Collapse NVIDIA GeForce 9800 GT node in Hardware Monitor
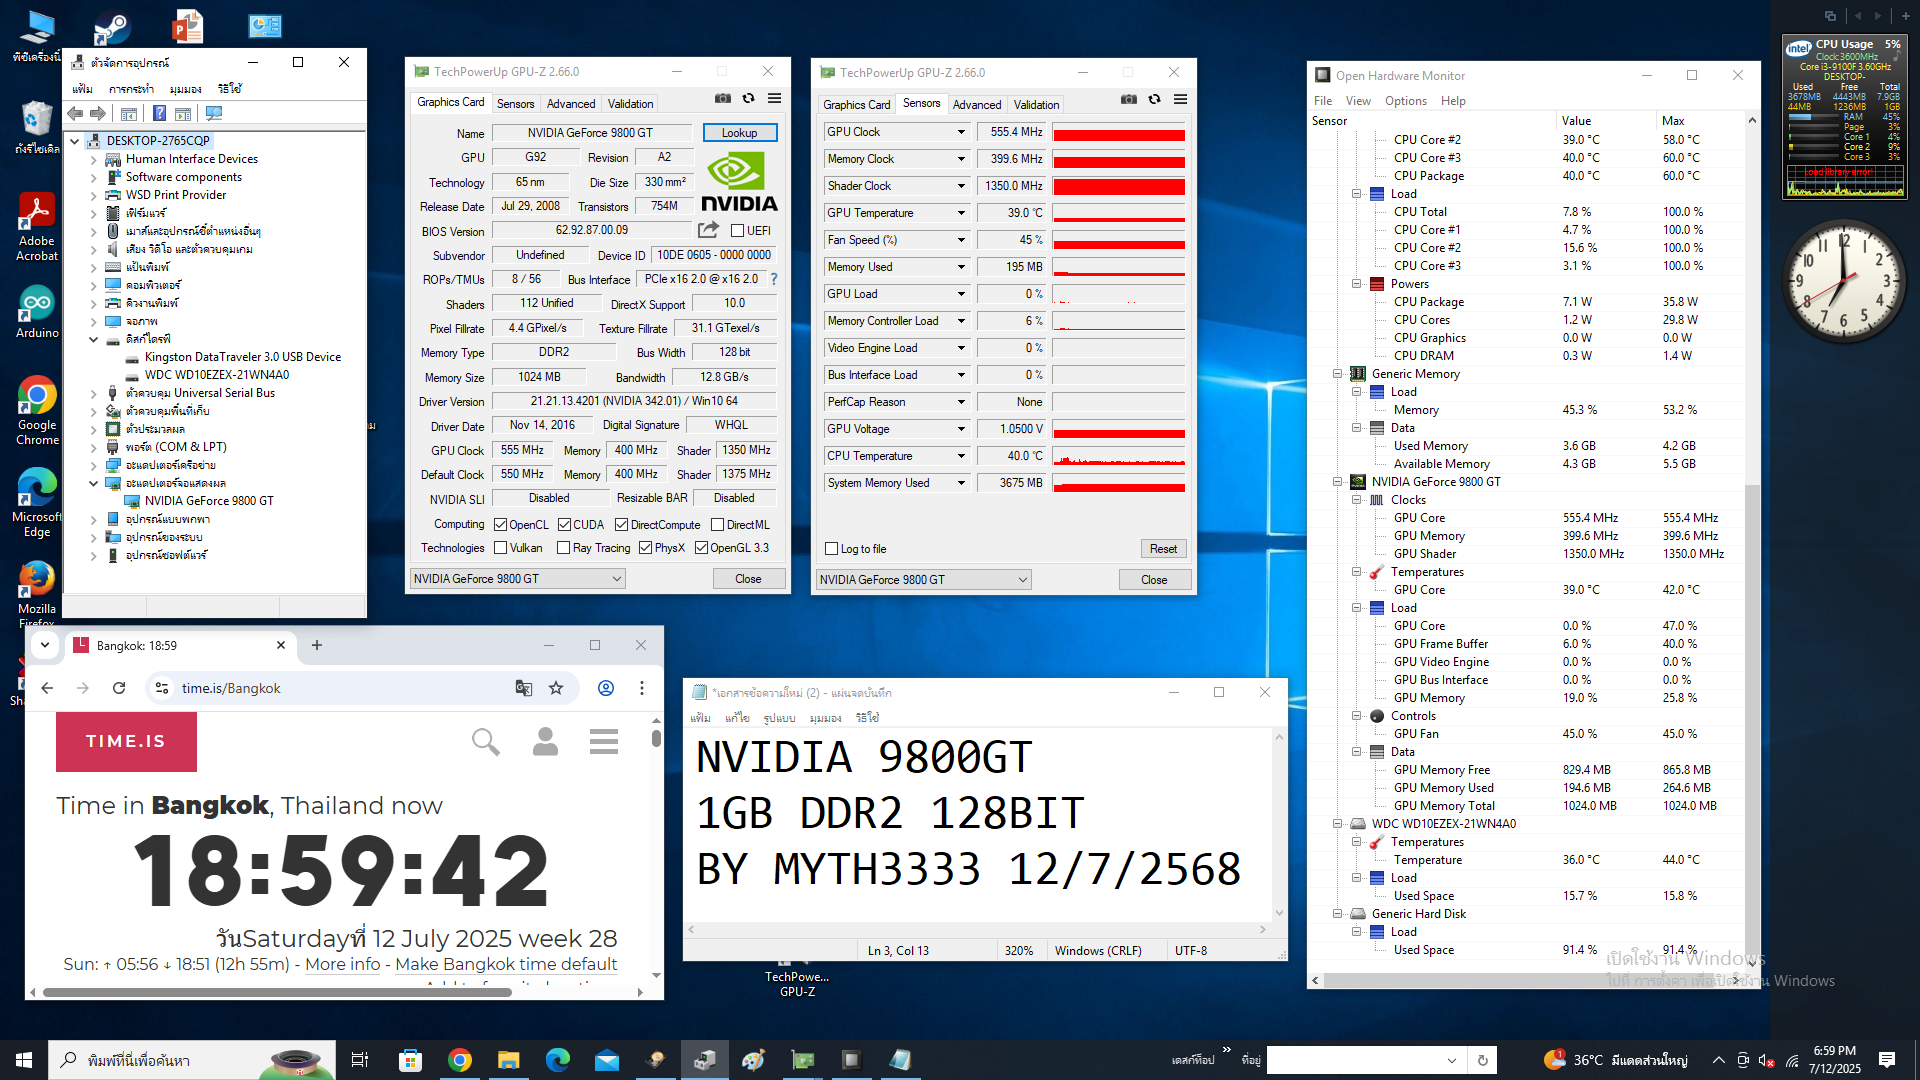Viewport: 1920px width, 1080px height. (1337, 482)
